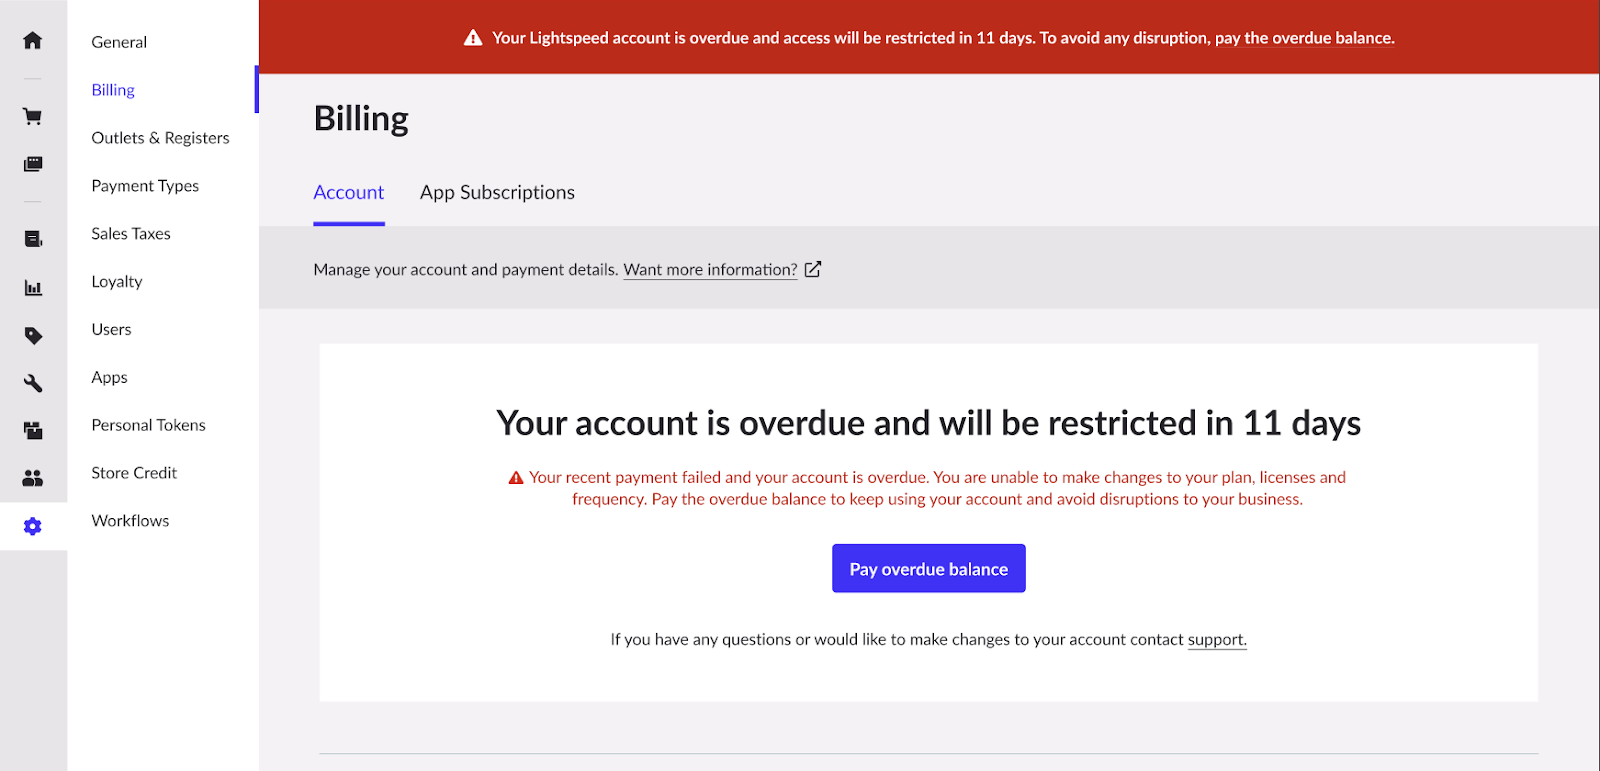Open Personal Tokens page
1600x771 pixels.
coord(148,425)
